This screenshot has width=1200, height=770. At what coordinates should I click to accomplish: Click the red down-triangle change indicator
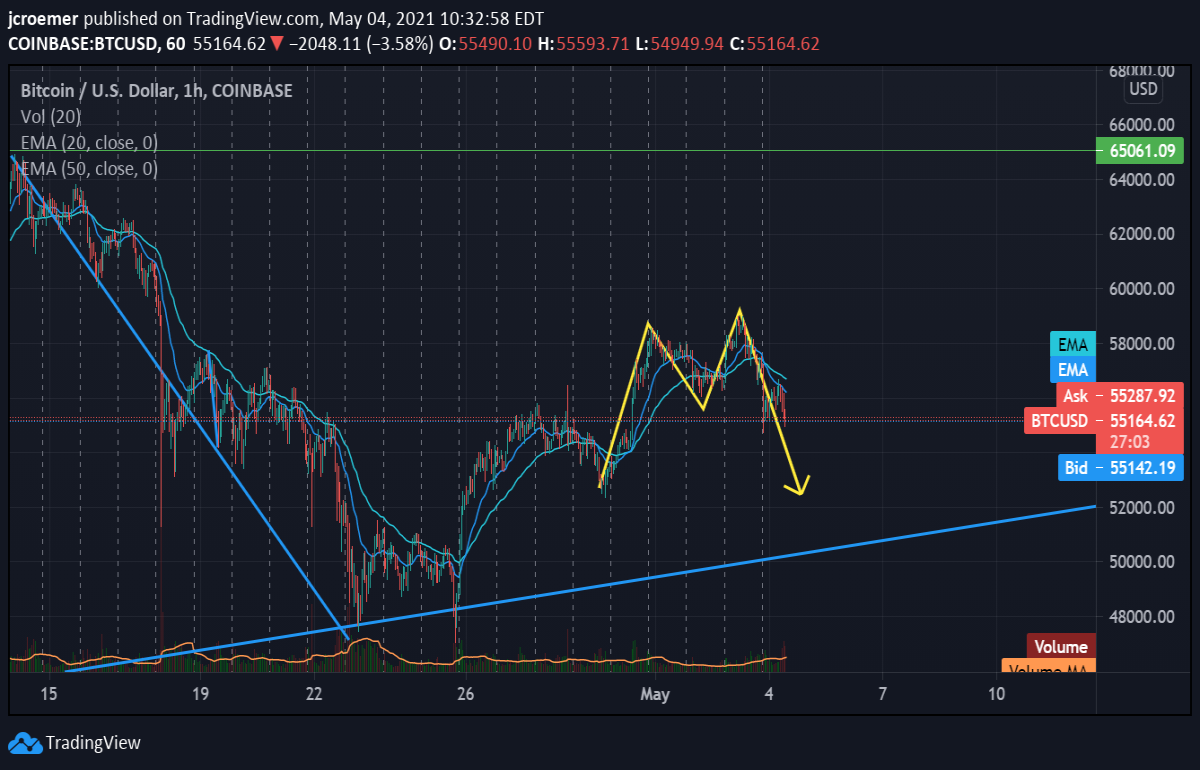tap(277, 44)
